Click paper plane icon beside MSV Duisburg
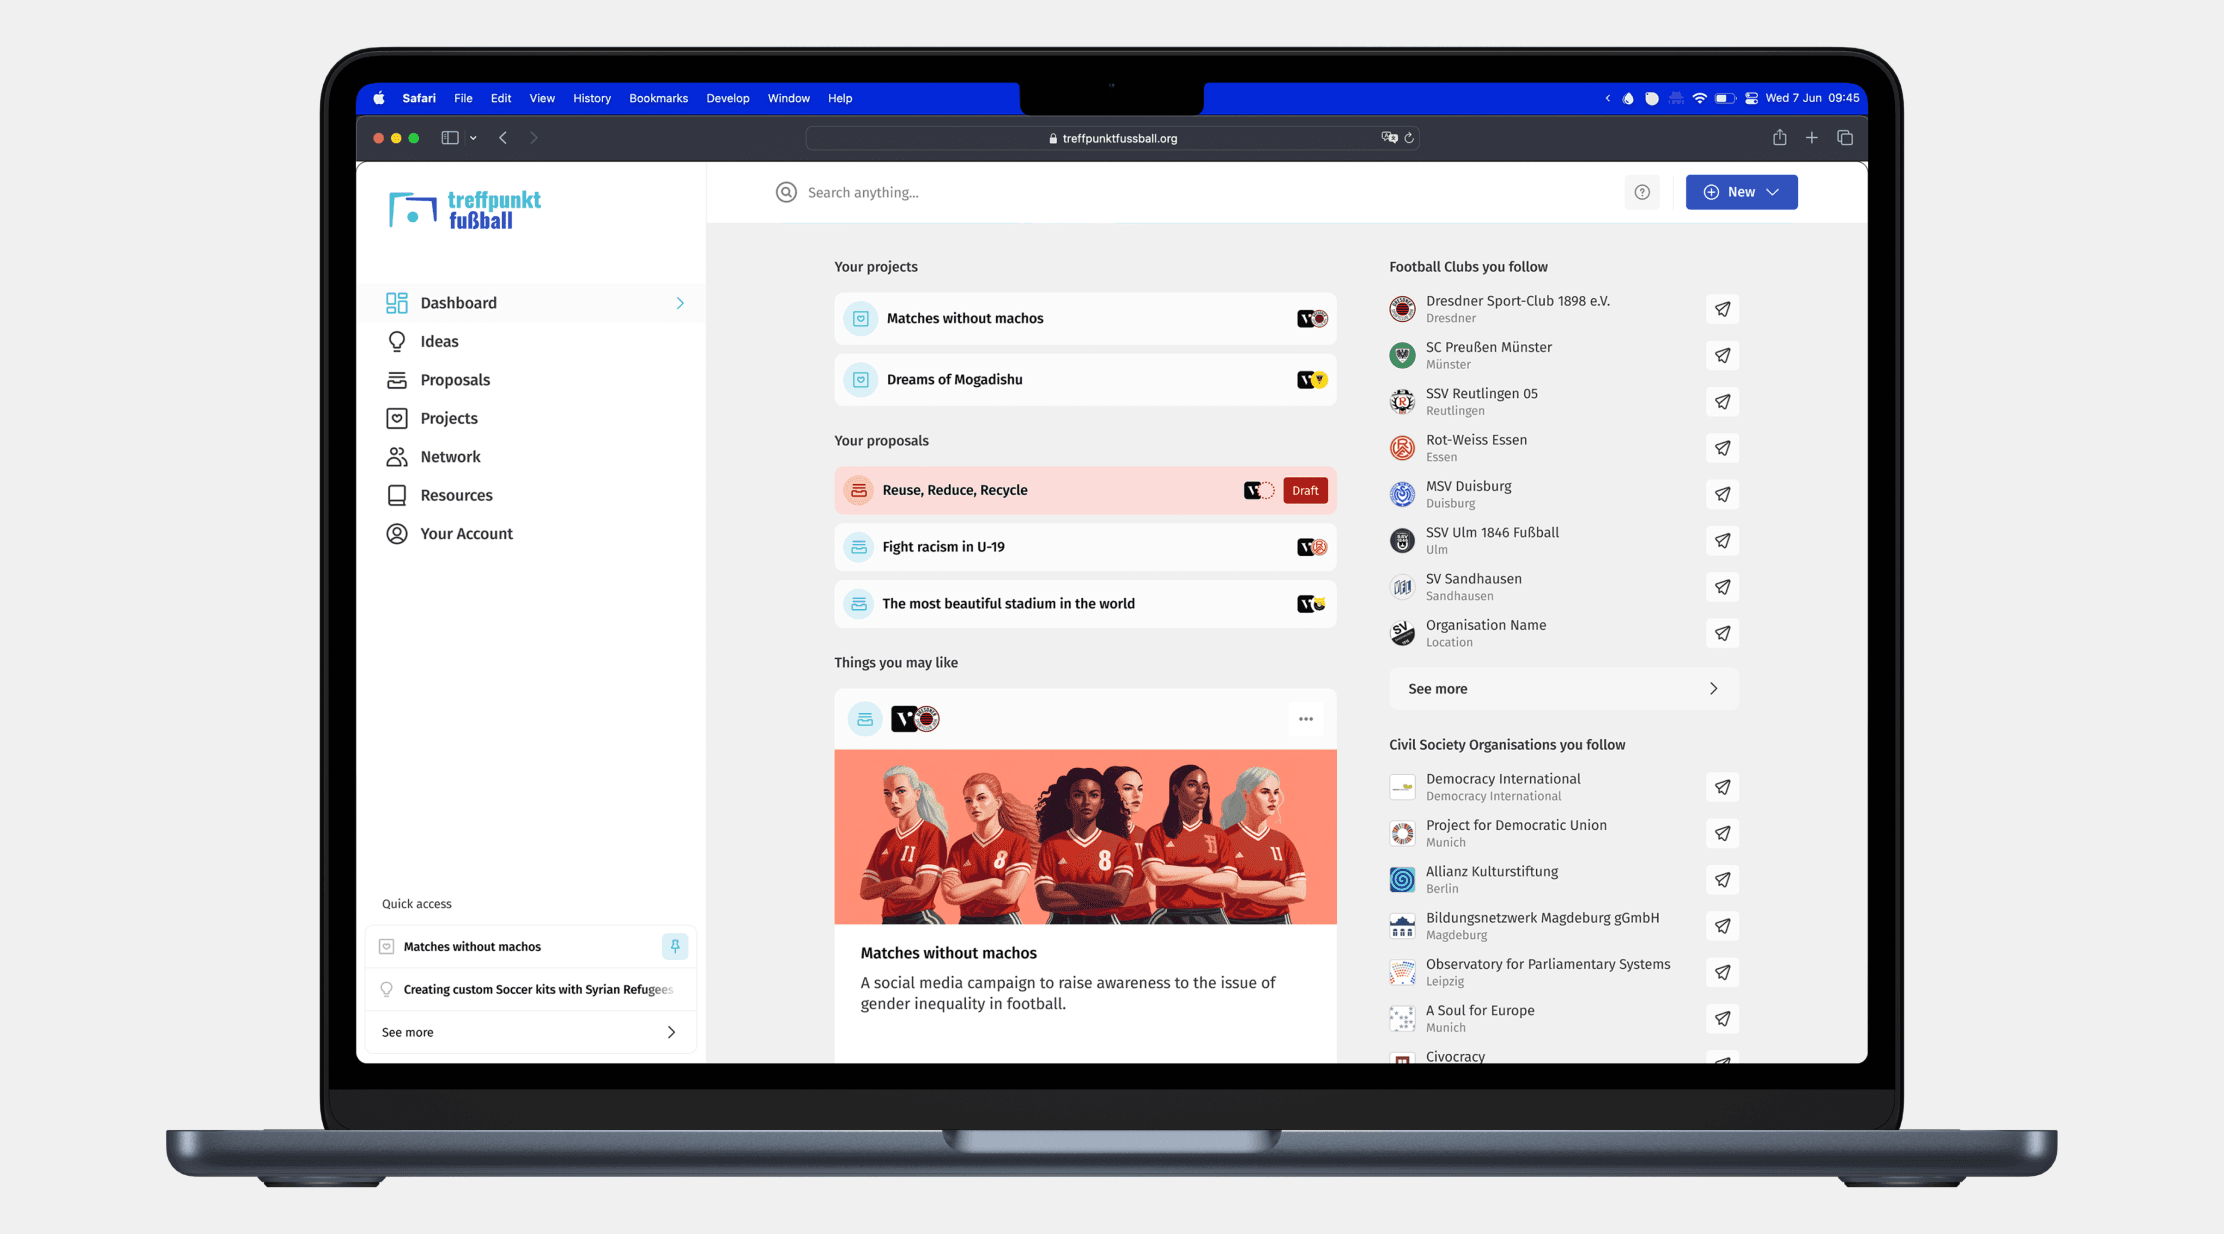The image size is (2224, 1234). [1722, 494]
